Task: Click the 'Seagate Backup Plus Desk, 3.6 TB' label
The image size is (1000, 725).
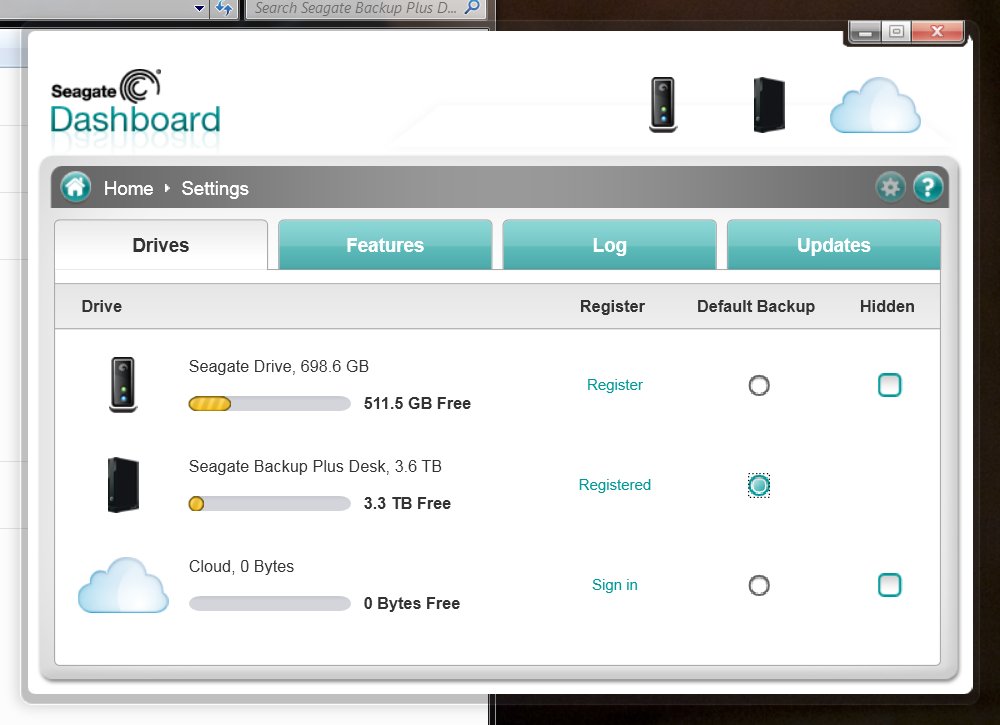Action: 315,466
